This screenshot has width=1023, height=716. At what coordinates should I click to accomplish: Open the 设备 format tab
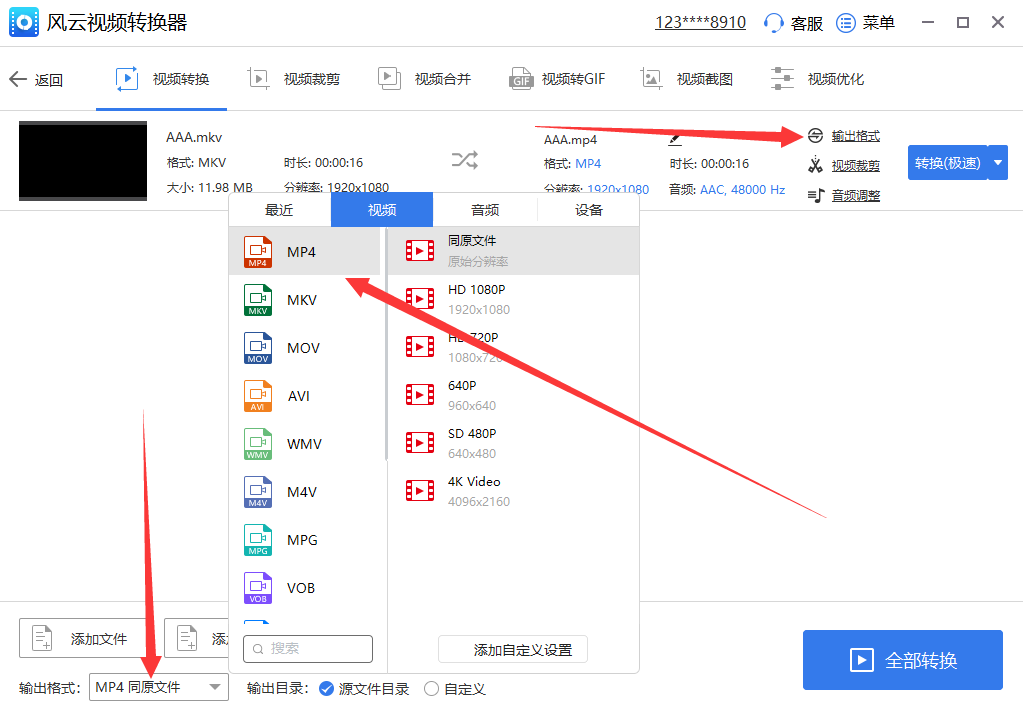point(588,210)
